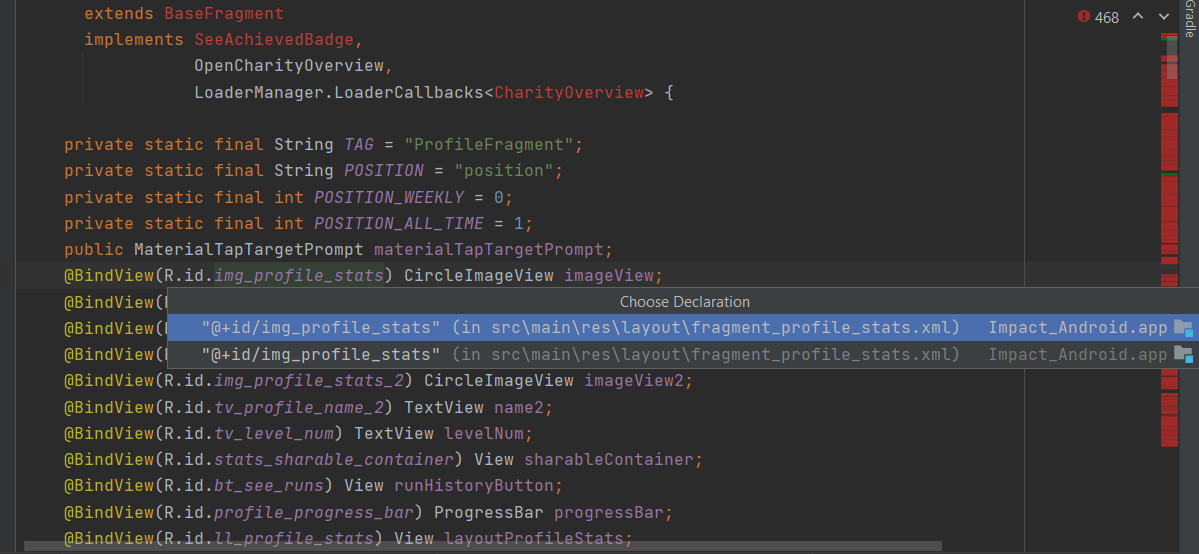
Task: Open the 468 errors inspection indicator
Action: [1097, 17]
